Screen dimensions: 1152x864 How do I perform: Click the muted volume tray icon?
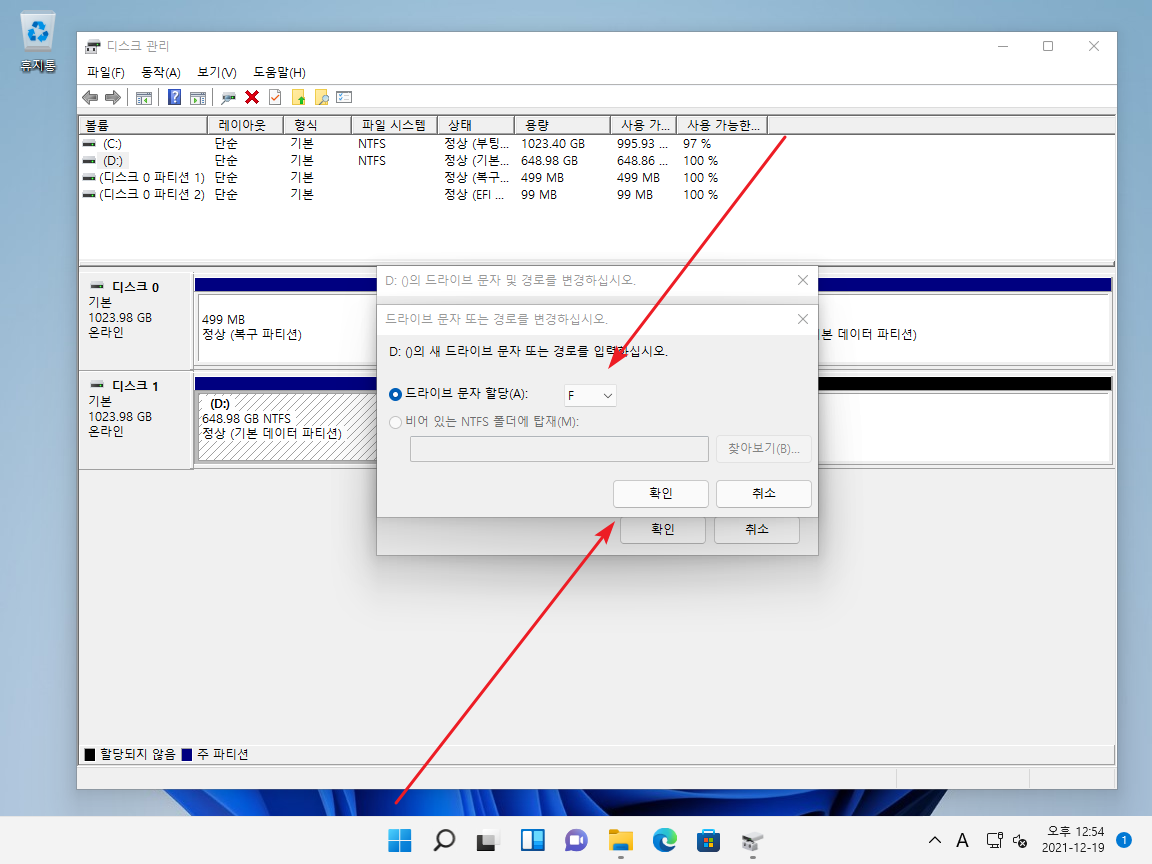click(x=1019, y=840)
